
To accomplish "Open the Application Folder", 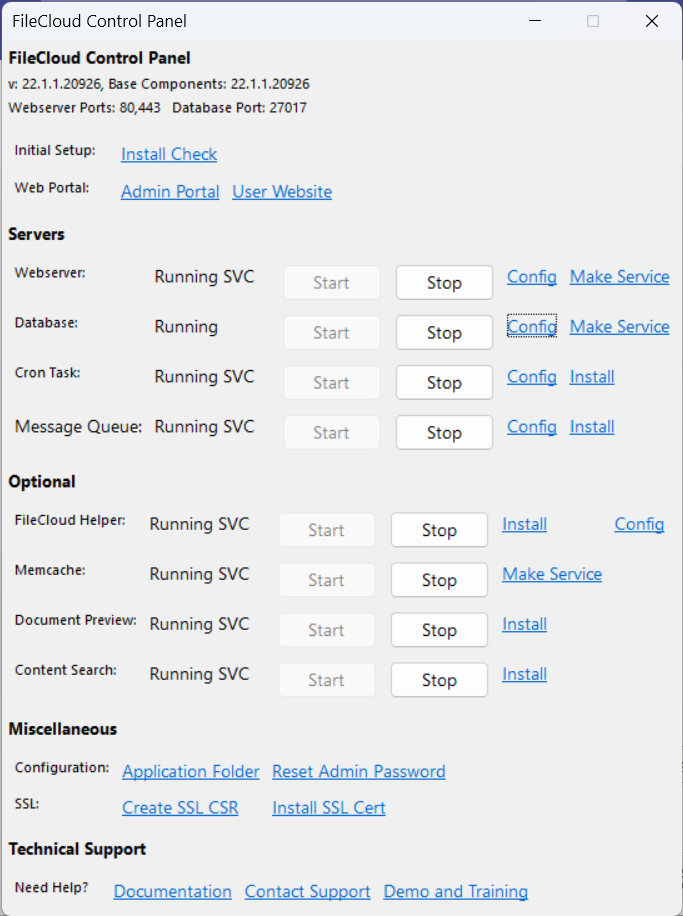I will 190,771.
